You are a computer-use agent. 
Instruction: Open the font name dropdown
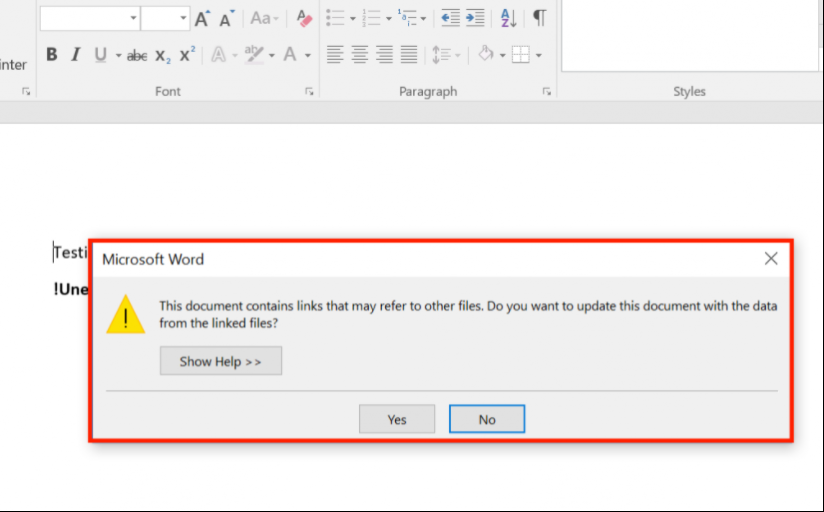pos(133,18)
